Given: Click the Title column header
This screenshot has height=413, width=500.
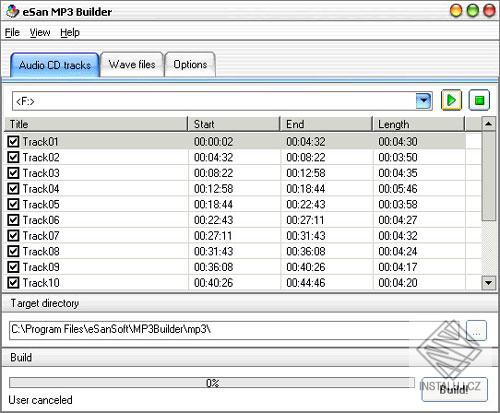Looking at the screenshot, I should click(x=96, y=124).
